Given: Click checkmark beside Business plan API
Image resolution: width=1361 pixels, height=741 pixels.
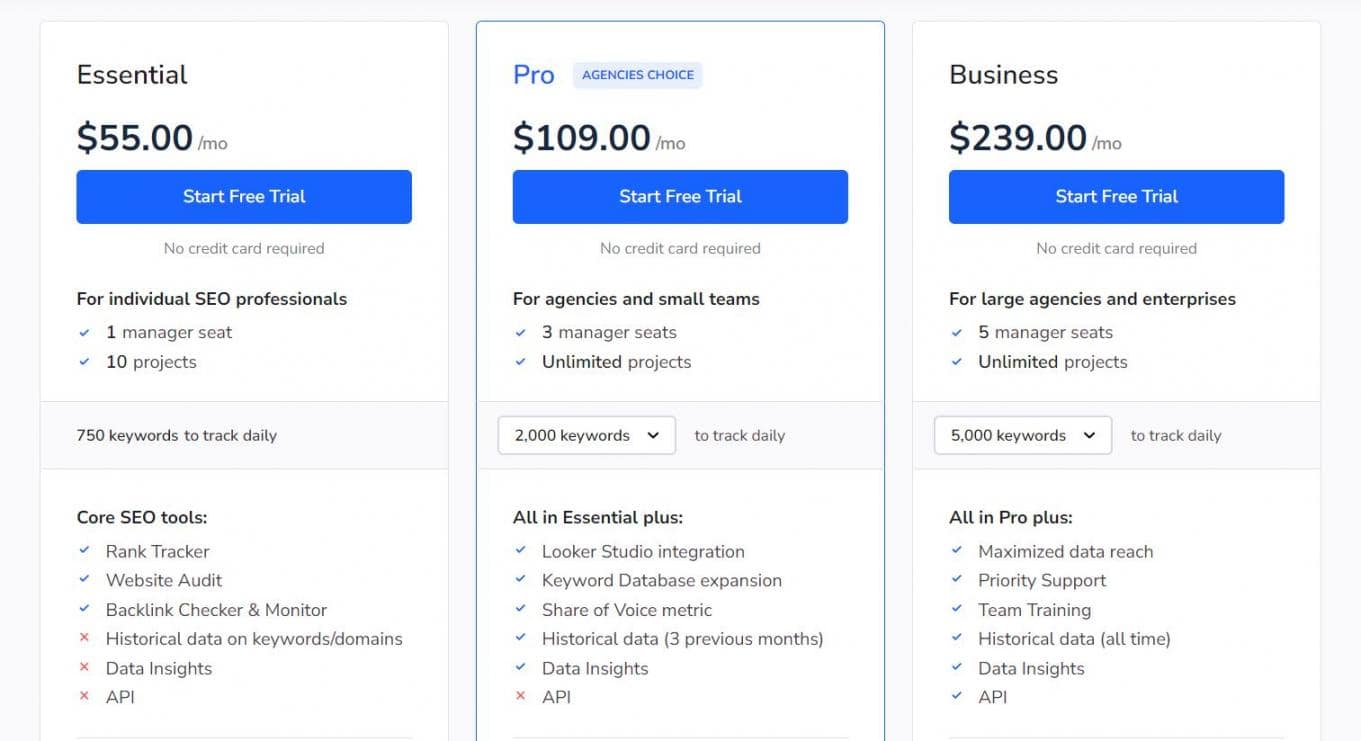Looking at the screenshot, I should coord(957,697).
